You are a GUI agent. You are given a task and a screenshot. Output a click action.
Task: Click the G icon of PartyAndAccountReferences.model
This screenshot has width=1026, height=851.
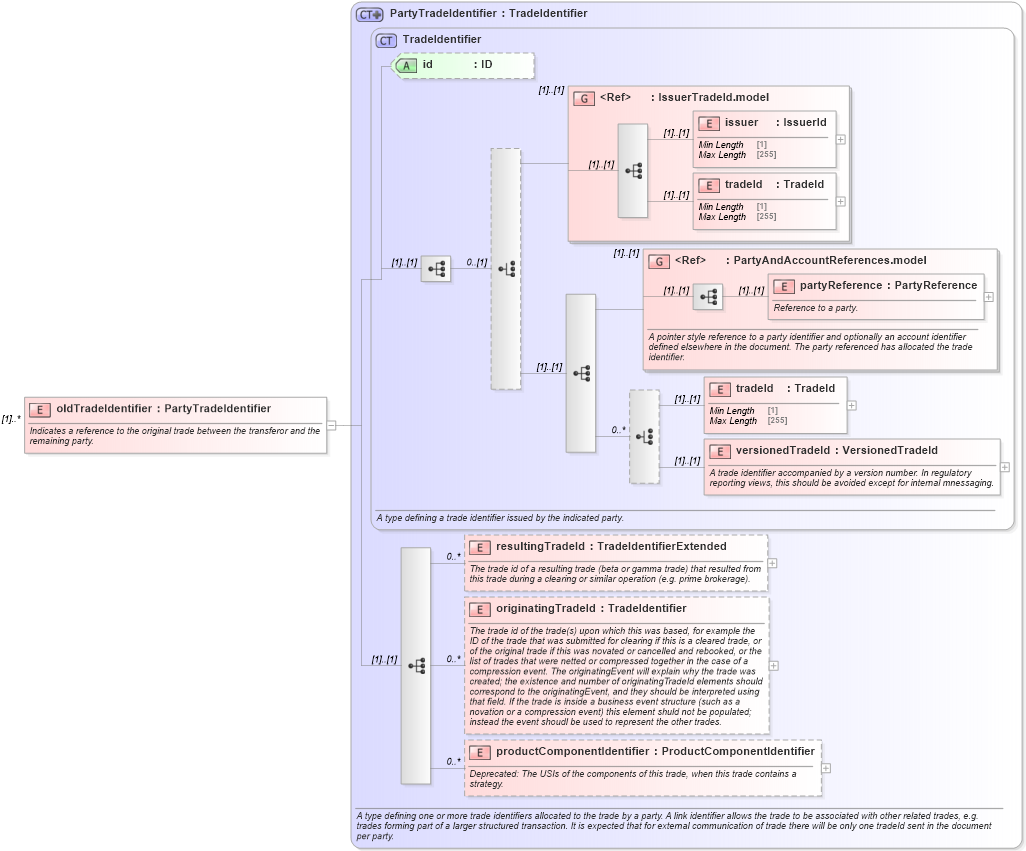[x=659, y=260]
